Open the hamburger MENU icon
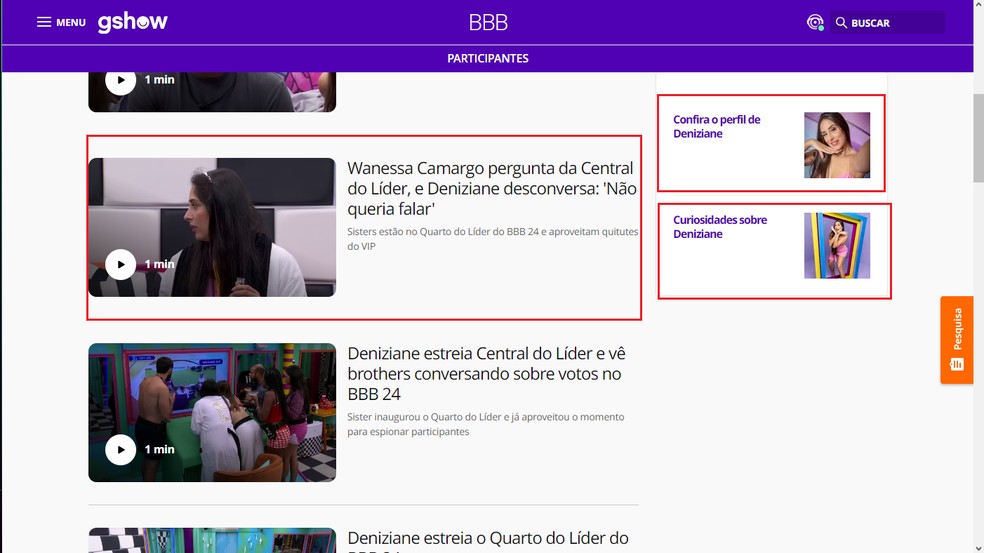984x553 pixels. click(44, 23)
